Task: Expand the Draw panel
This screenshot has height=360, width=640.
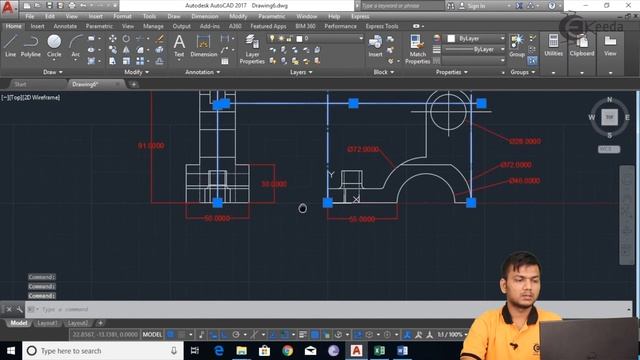Action: (x=53, y=72)
